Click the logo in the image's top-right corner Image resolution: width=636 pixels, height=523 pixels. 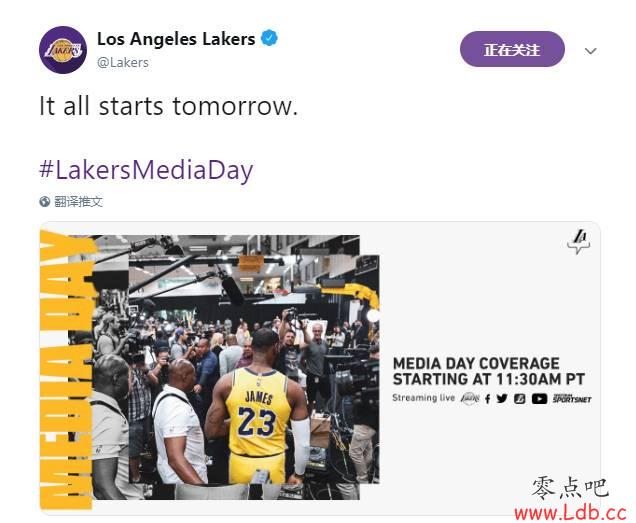[577, 244]
